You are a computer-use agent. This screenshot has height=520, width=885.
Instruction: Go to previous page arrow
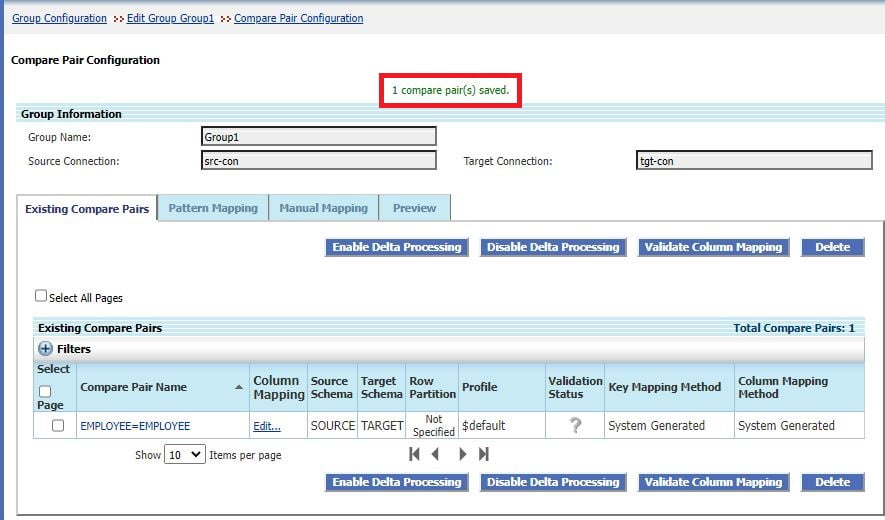[435, 454]
